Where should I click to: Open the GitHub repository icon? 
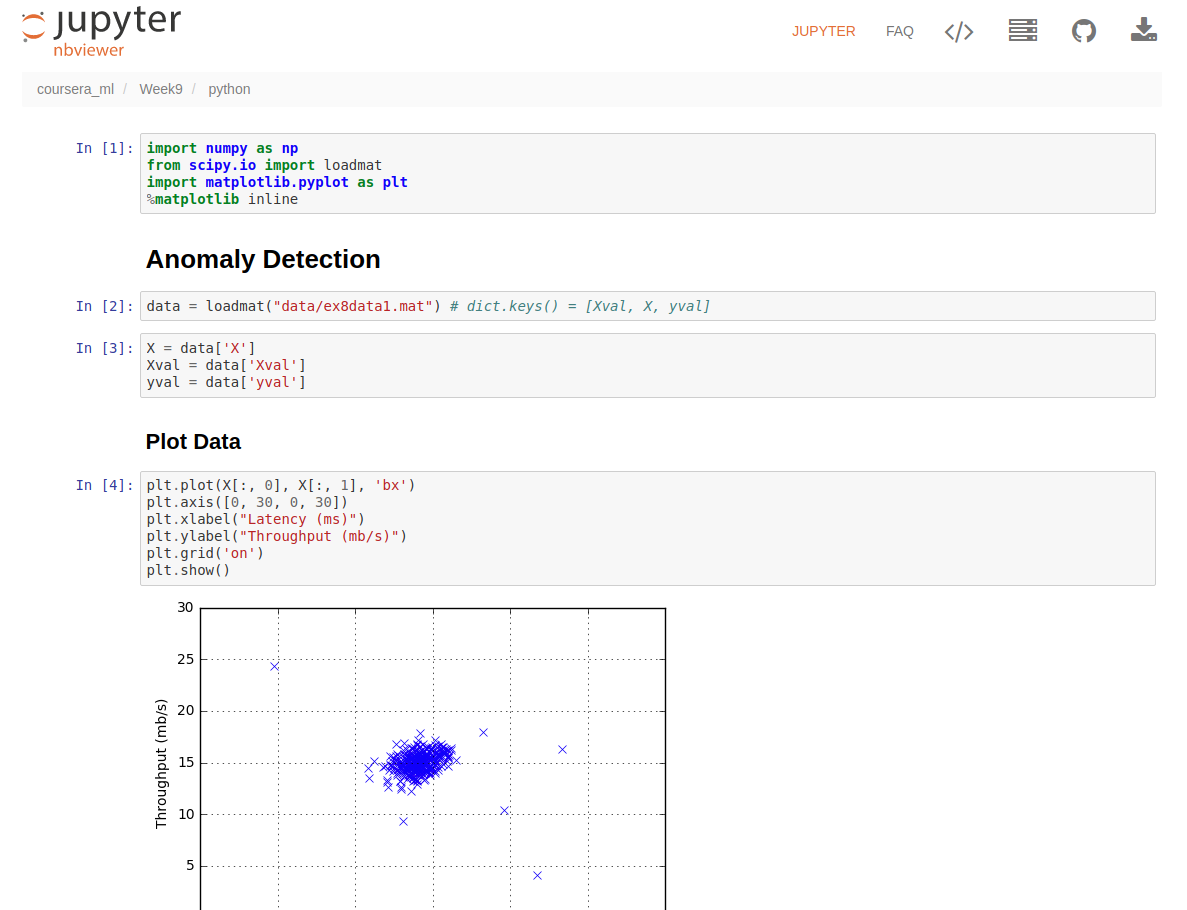[x=1083, y=31]
